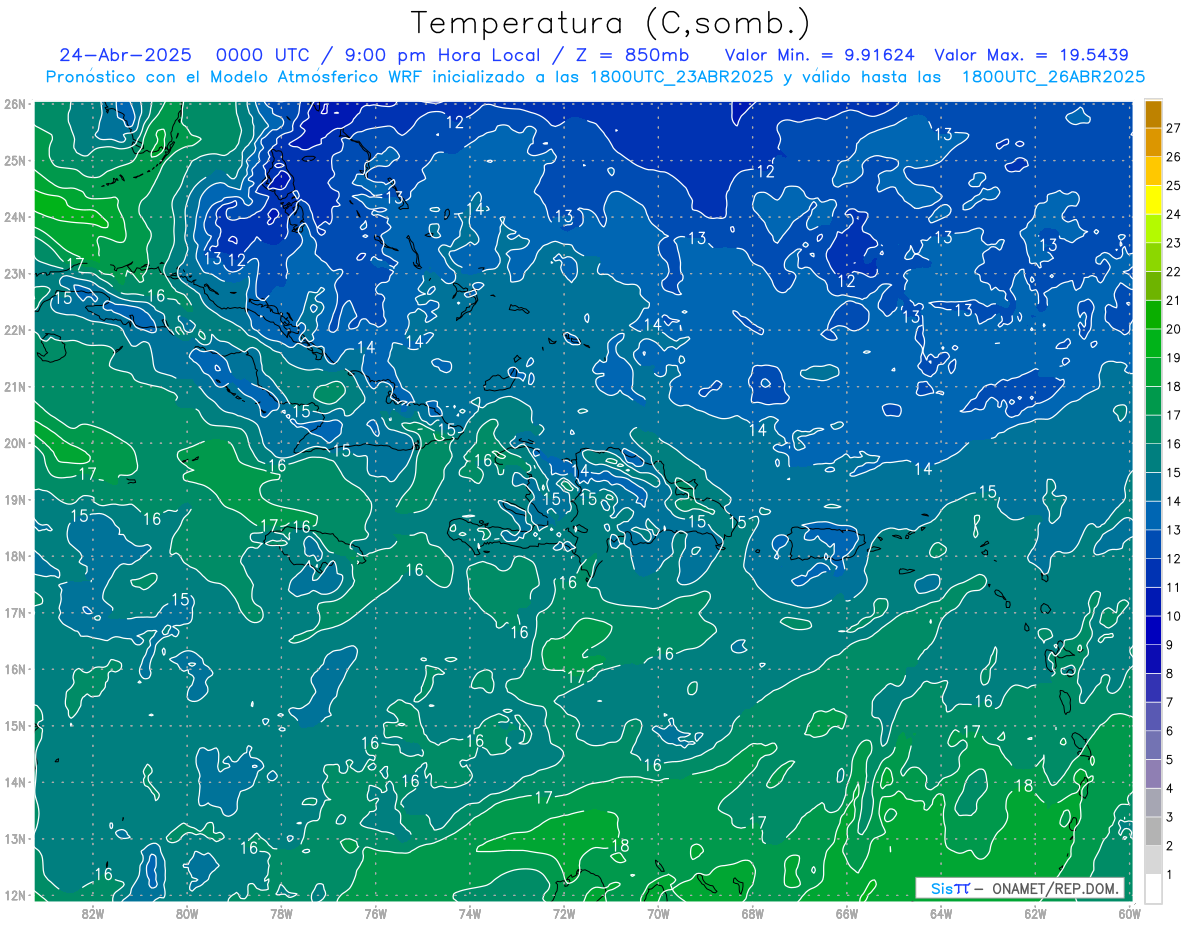1200x927 pixels.
Task: Click legend value 3 on color scale
Action: coord(1170,818)
